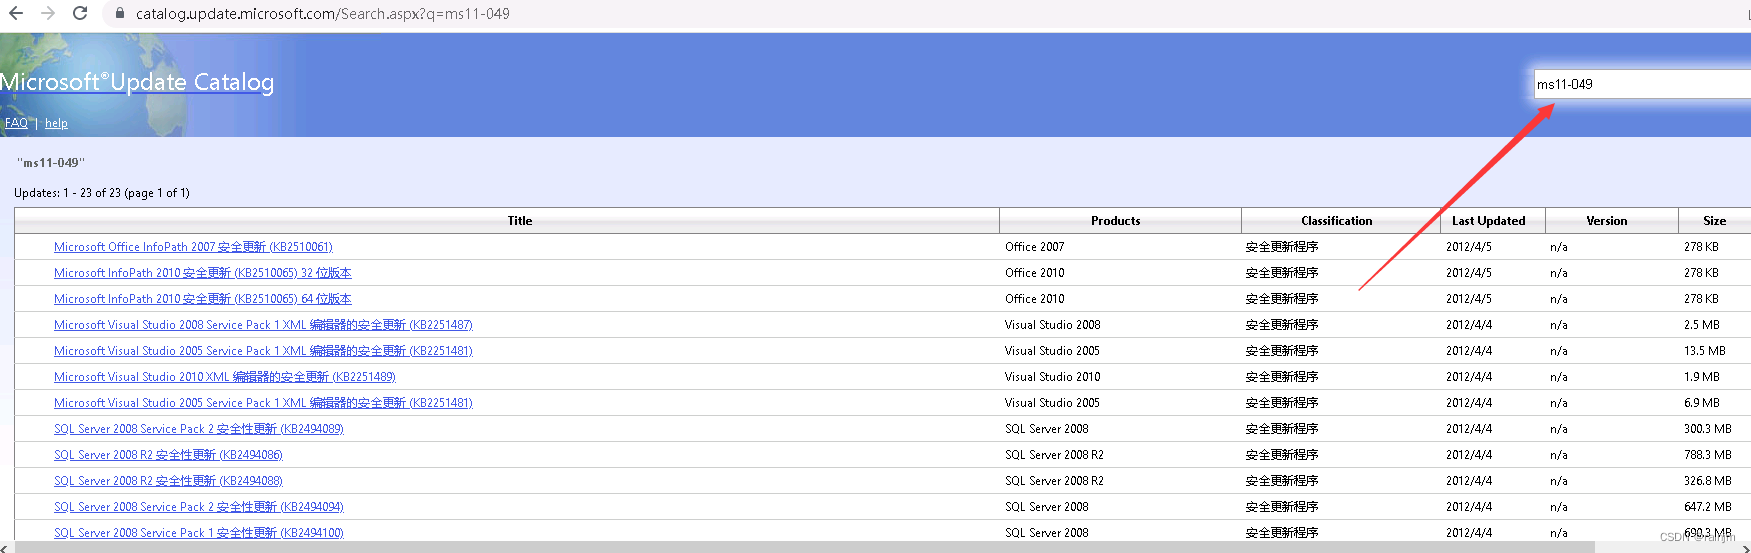Open SQL Server 2008 R2 KB2494086 update
1751x553 pixels.
(168, 455)
